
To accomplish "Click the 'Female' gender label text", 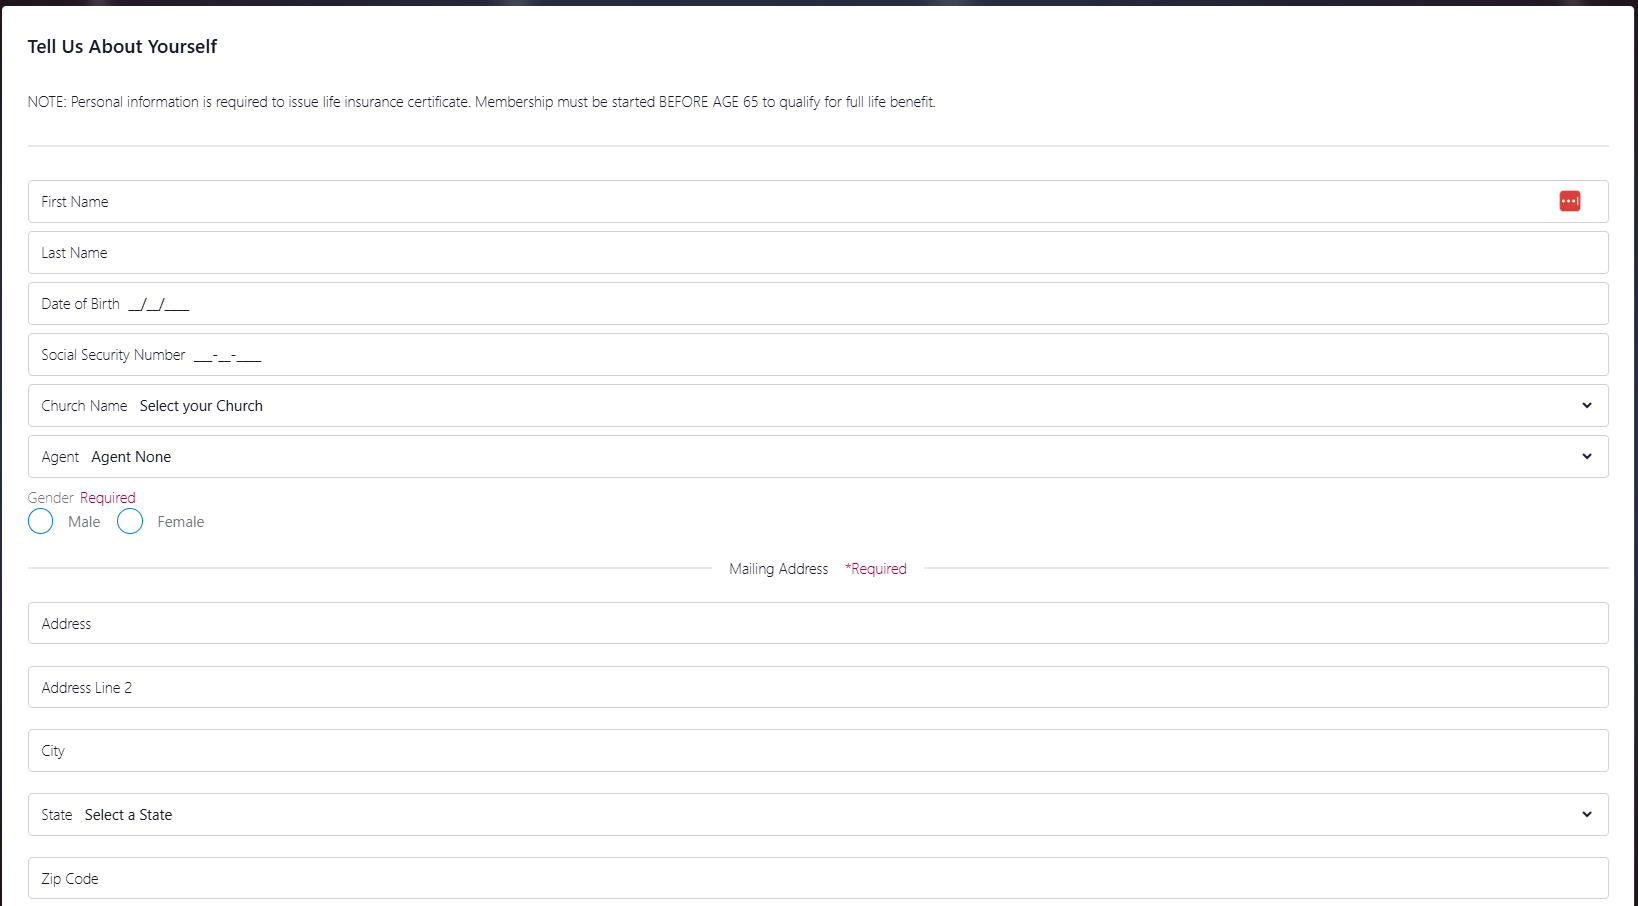I will pyautogui.click(x=180, y=522).
